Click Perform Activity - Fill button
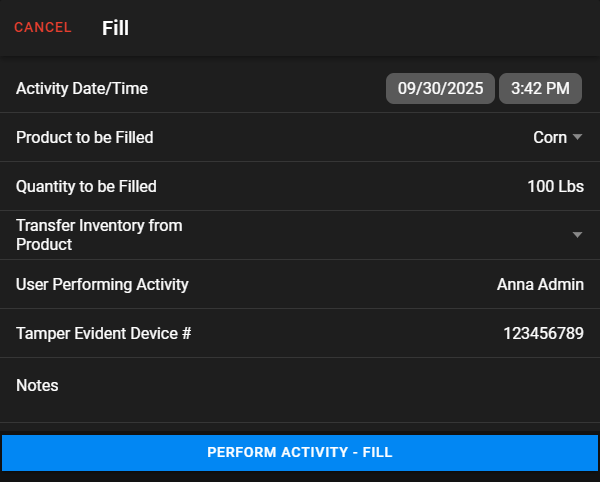The width and height of the screenshot is (600, 482). pyautogui.click(x=300, y=453)
